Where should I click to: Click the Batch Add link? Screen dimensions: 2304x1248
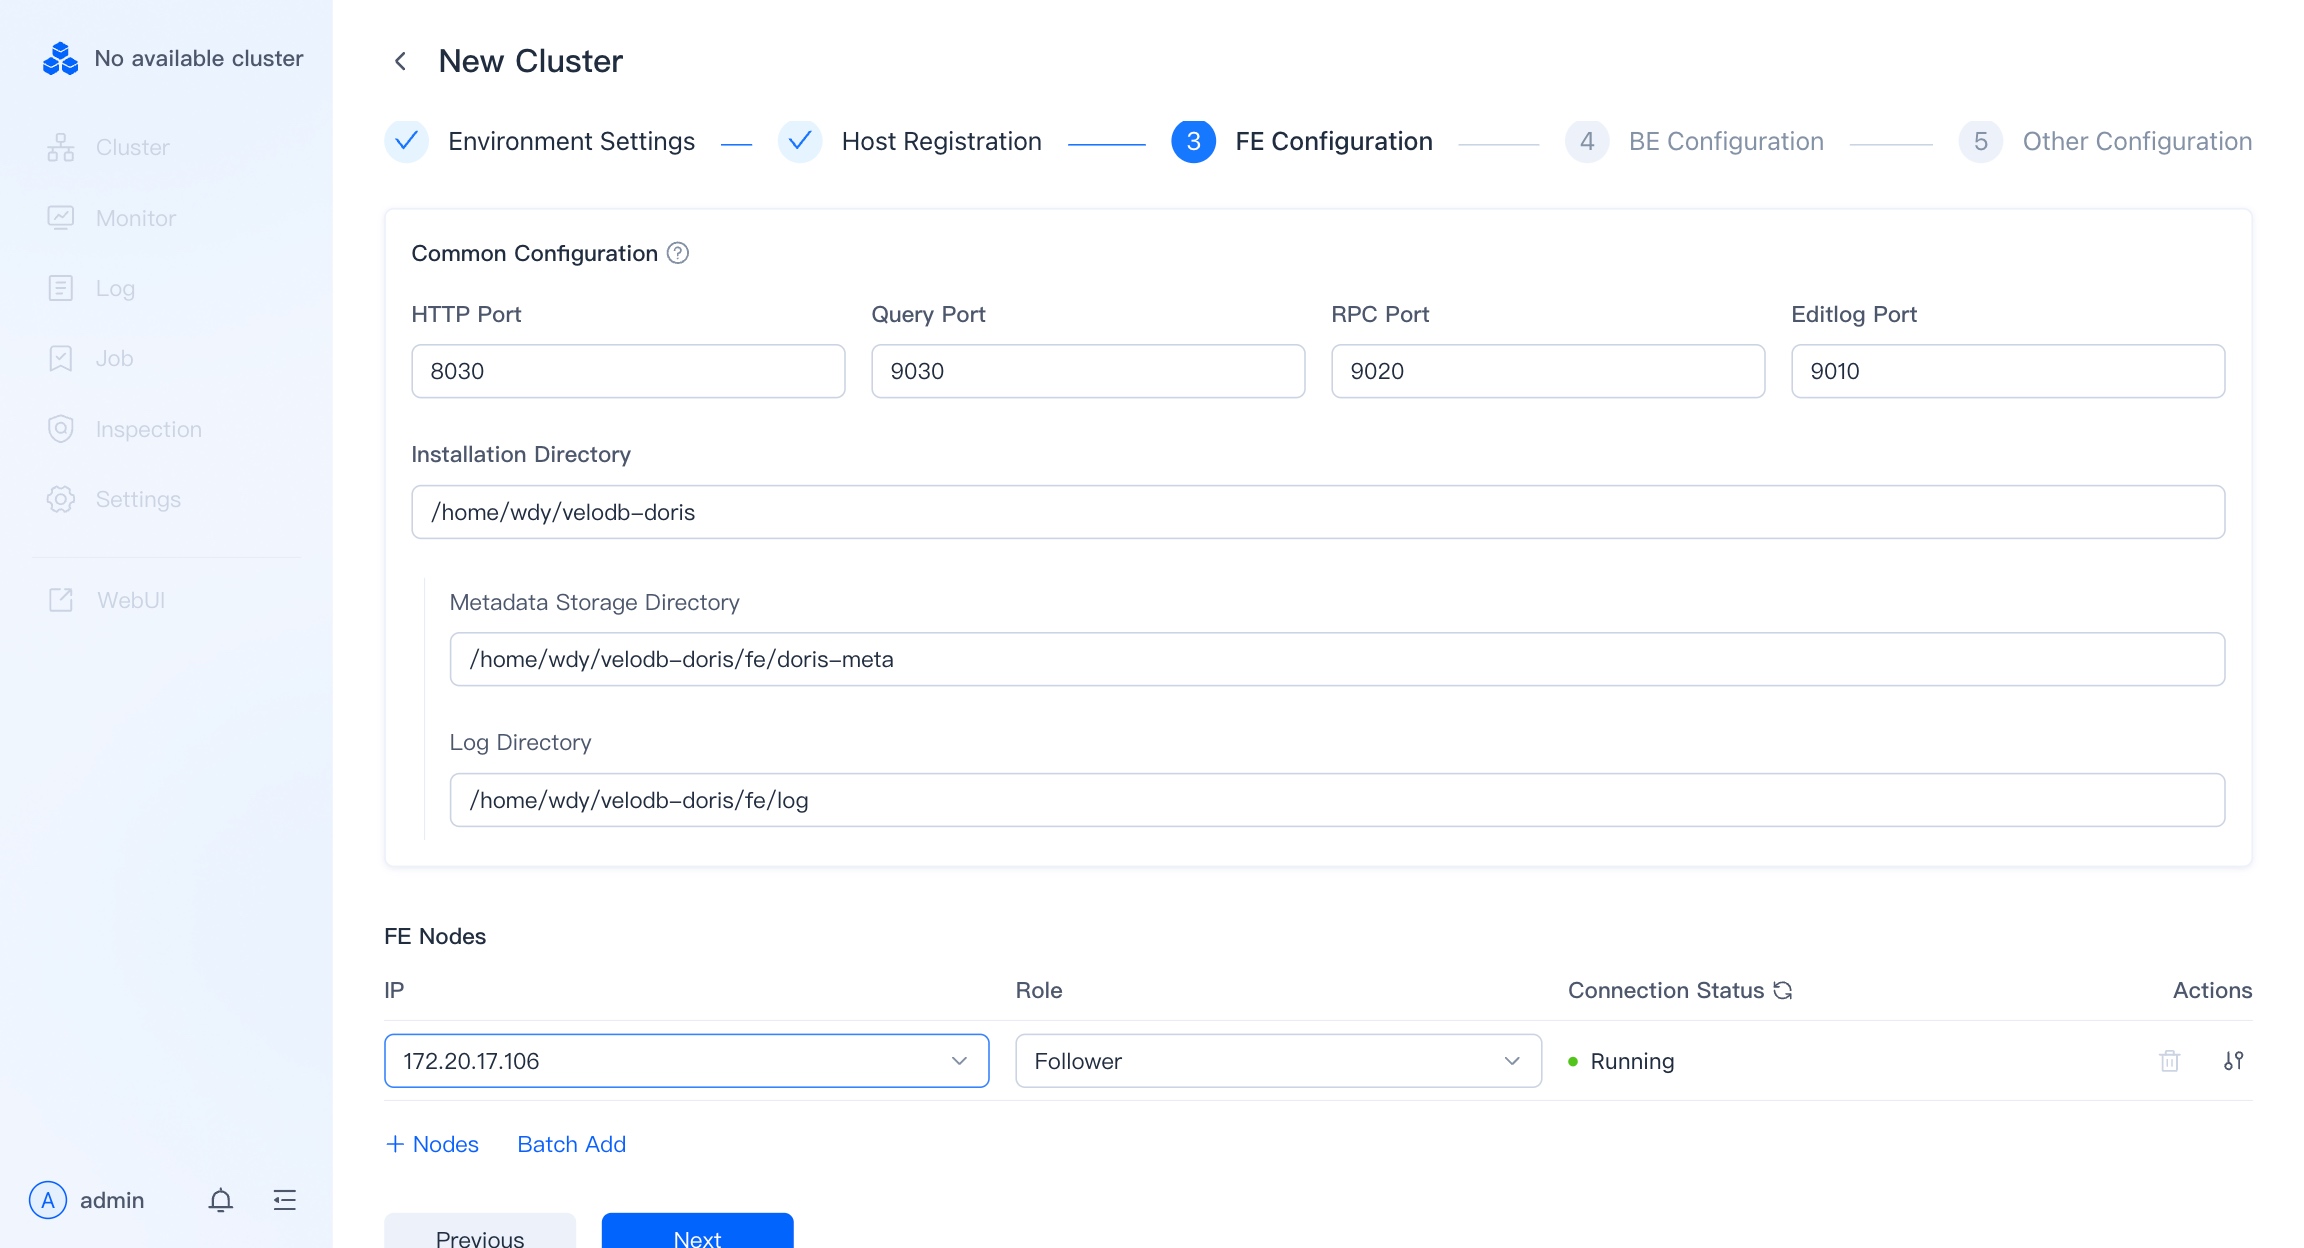tap(572, 1144)
